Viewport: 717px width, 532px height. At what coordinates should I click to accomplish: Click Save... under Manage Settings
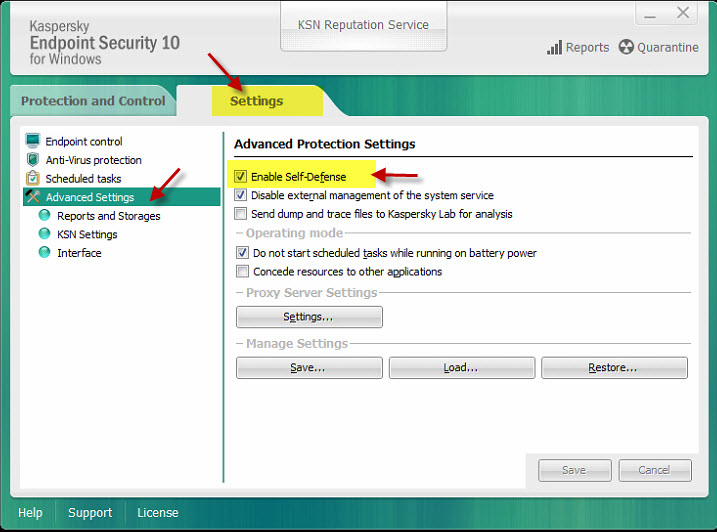(309, 368)
